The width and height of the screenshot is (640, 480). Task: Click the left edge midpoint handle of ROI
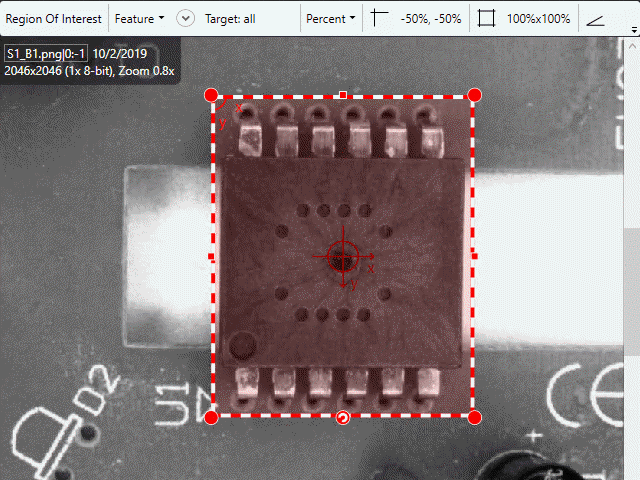(x=211, y=257)
